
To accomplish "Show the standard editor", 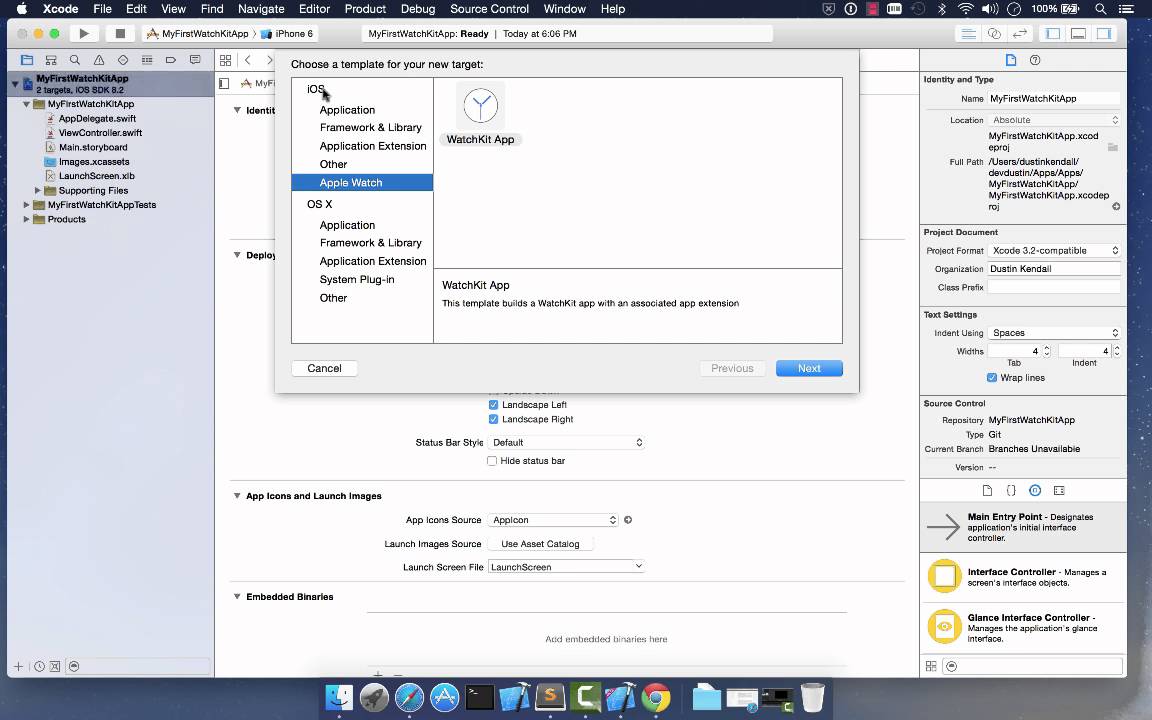I will [x=969, y=33].
